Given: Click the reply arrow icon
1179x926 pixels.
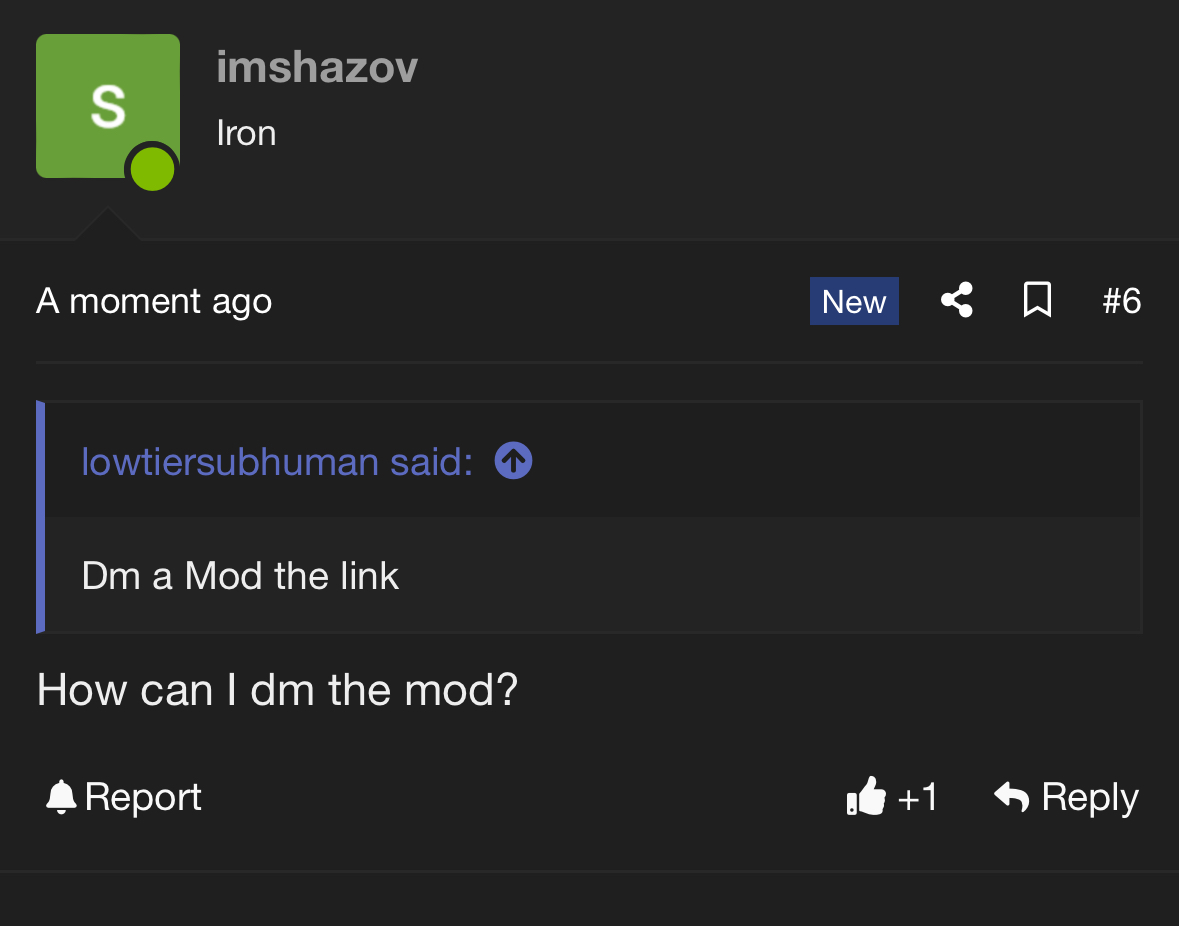Looking at the screenshot, I should coord(1012,797).
